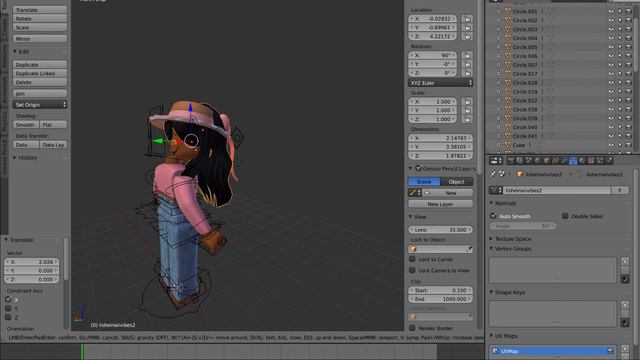Open the properties editor type selector
This screenshot has height=360, width=640.
496,160
